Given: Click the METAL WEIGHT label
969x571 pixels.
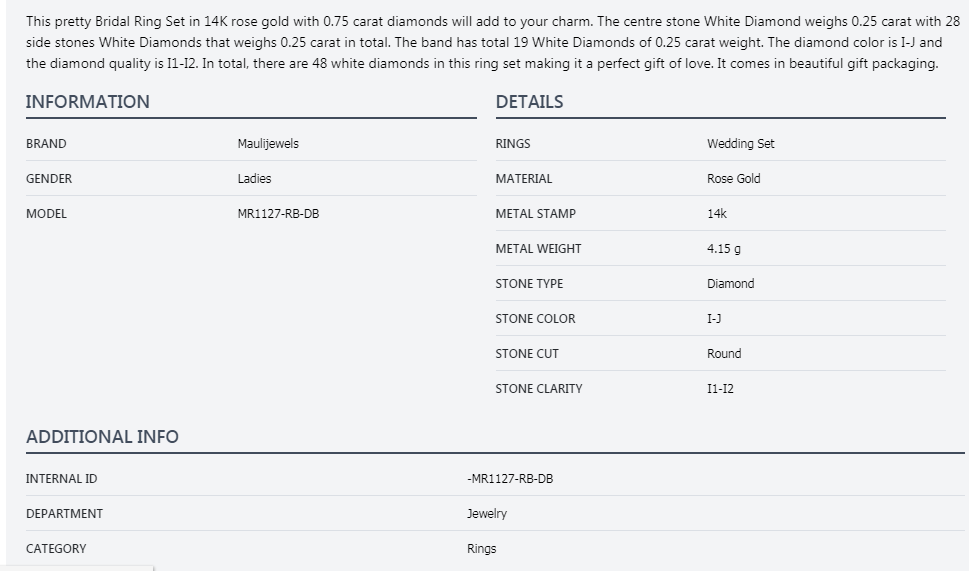Looking at the screenshot, I should point(538,248).
